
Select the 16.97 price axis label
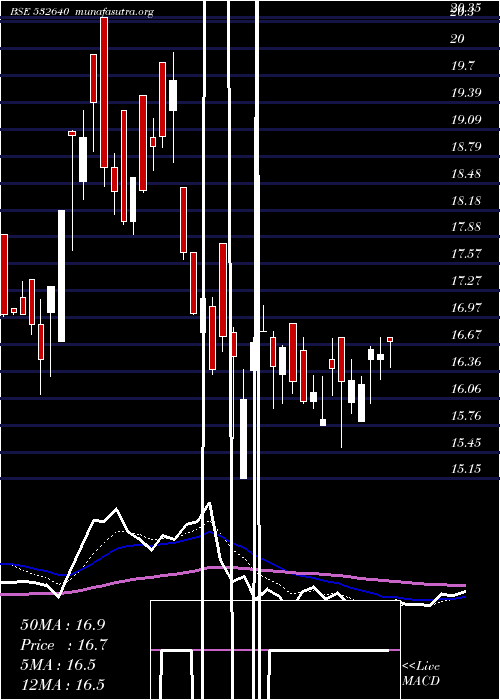tap(466, 308)
